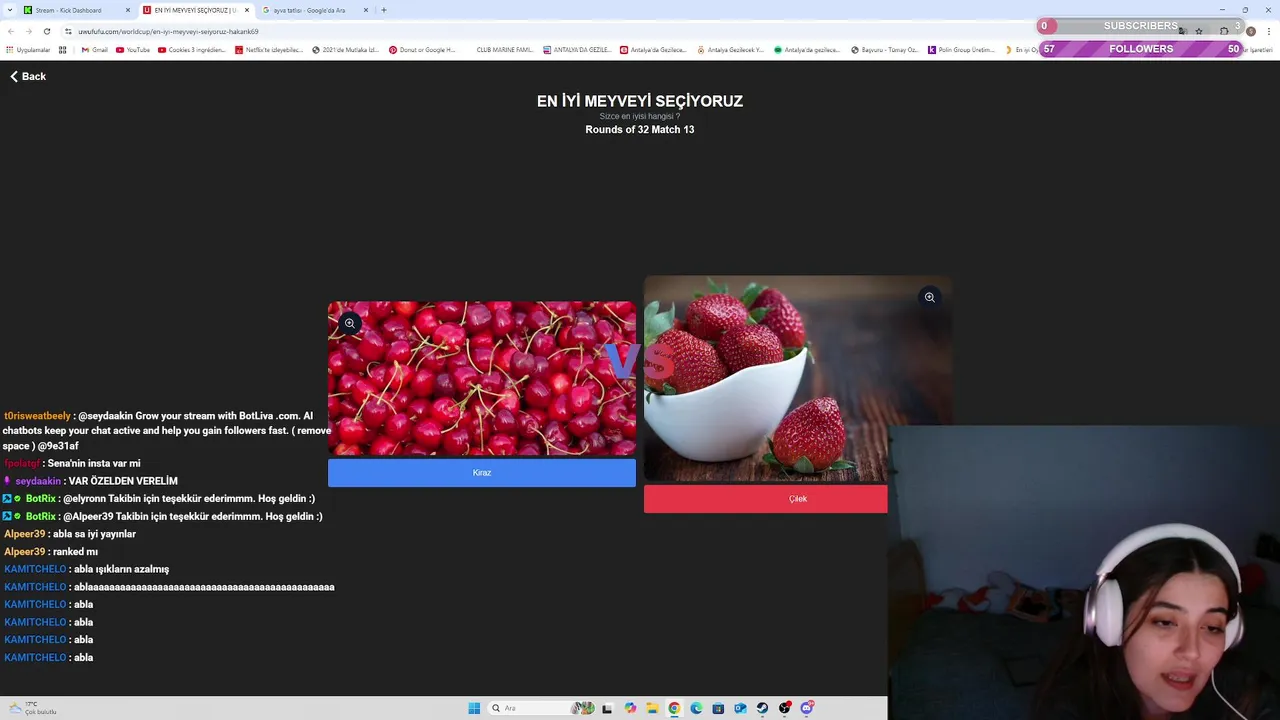
Task: Open Microsoft Edge from the taskbar
Action: coord(696,708)
